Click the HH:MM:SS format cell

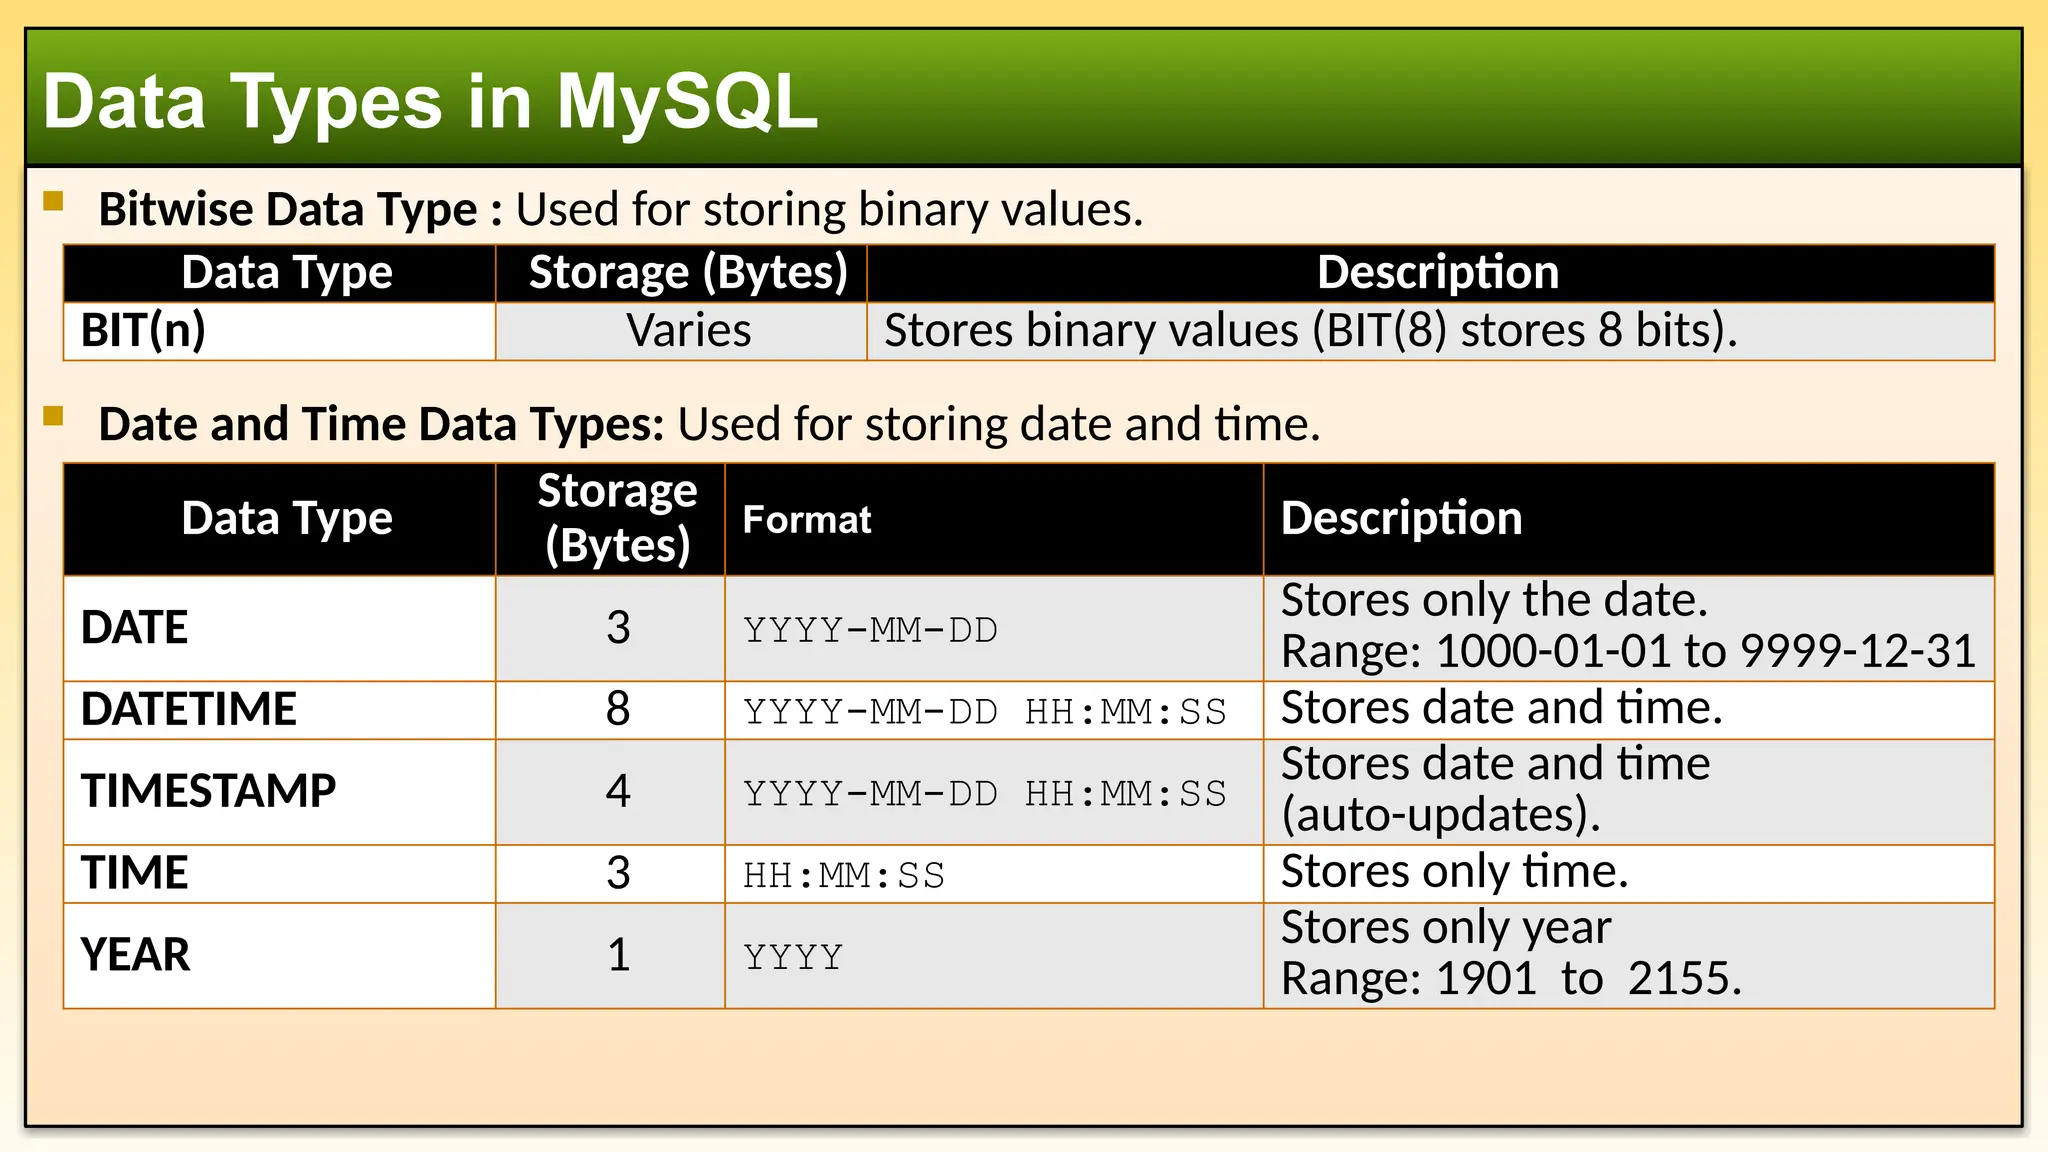(x=843, y=875)
